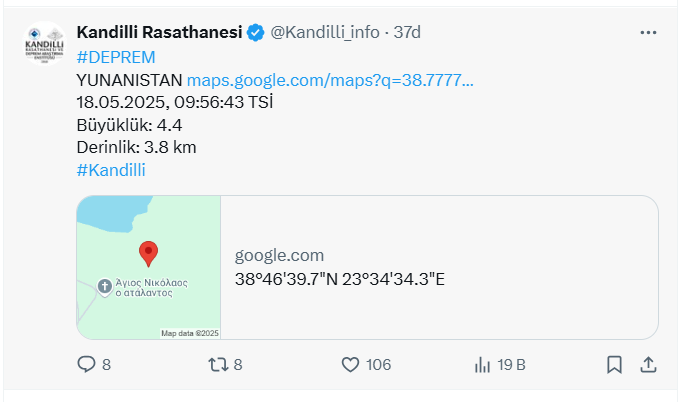Open the google.com link card title
The height and width of the screenshot is (402, 693).
pyautogui.click(x=279, y=255)
